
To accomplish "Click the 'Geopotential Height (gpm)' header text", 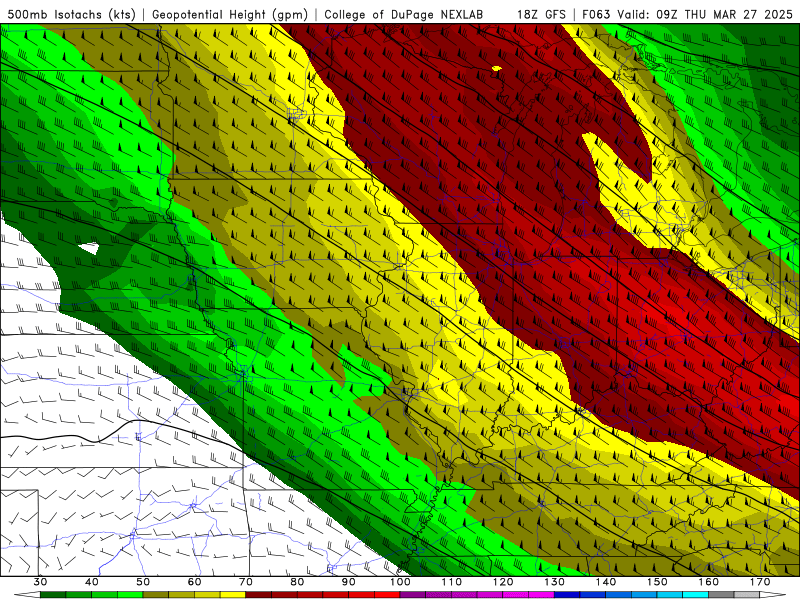I will (230, 15).
